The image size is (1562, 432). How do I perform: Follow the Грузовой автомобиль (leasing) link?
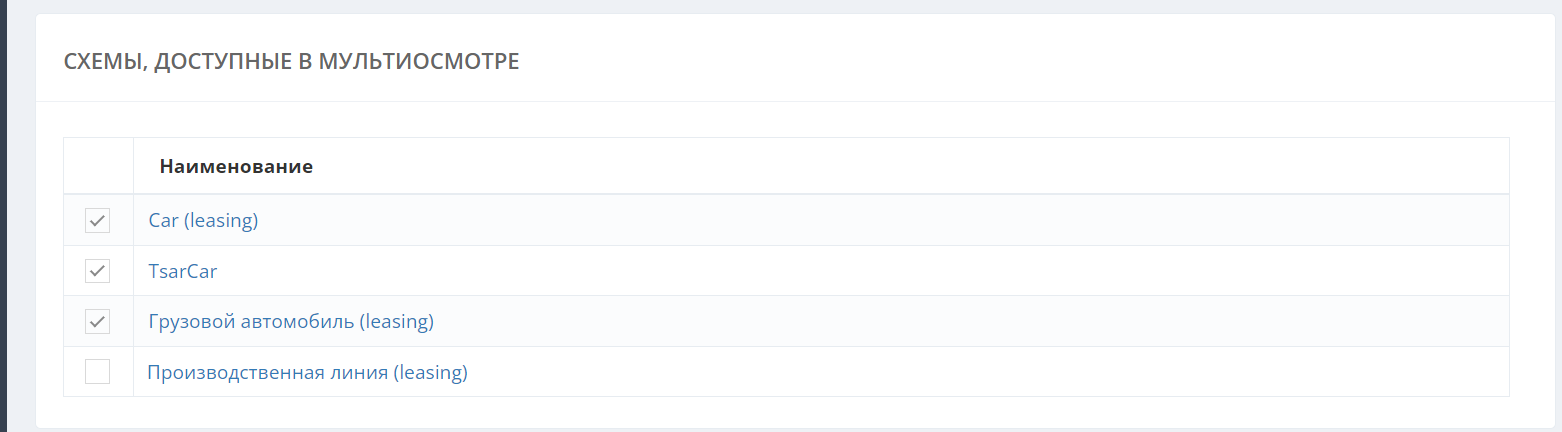291,322
